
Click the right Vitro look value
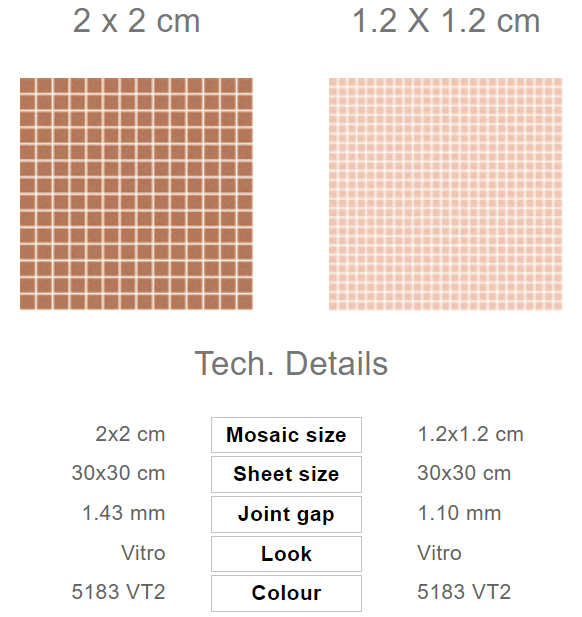tap(439, 552)
